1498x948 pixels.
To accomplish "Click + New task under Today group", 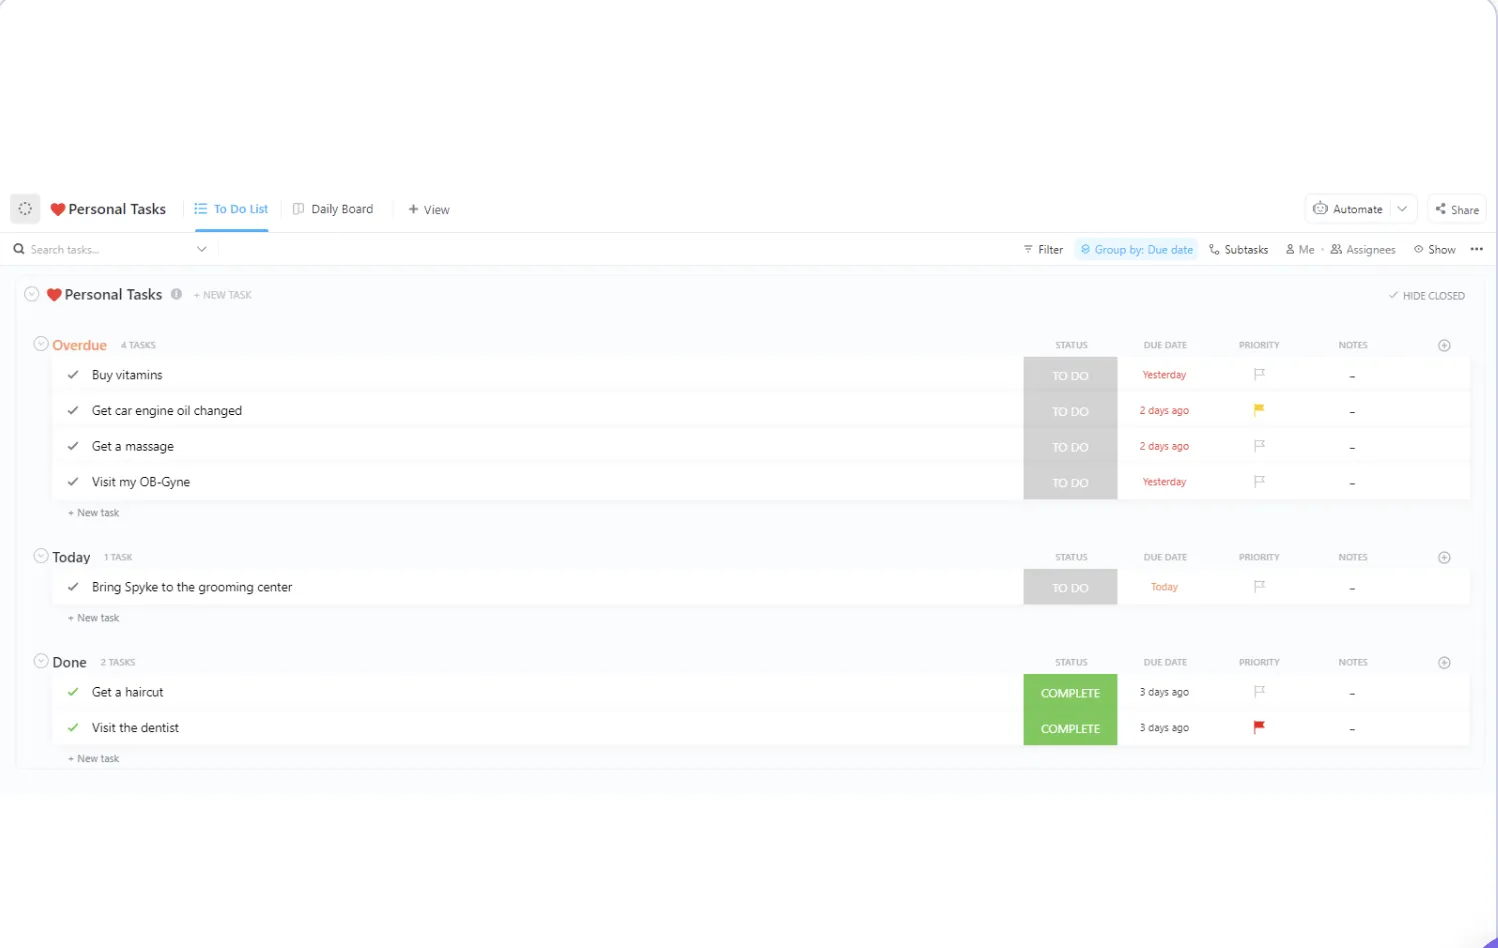I will [93, 618].
